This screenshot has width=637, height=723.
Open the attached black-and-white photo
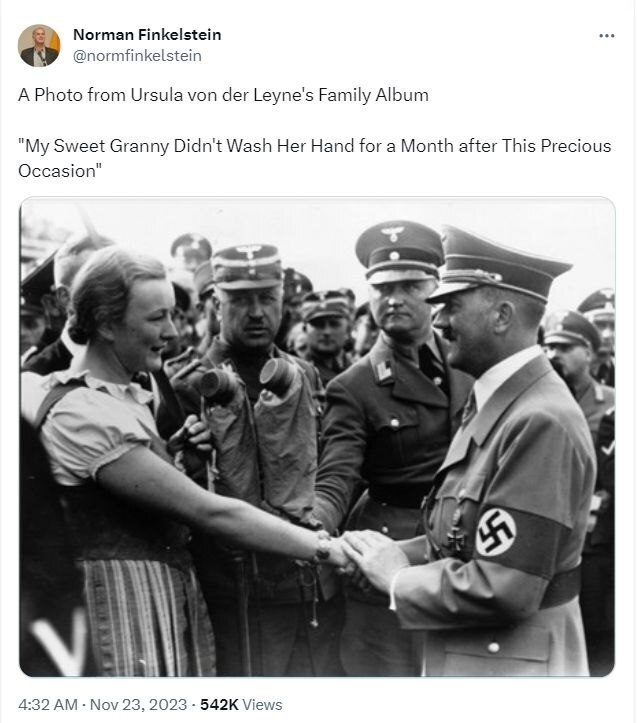point(317,437)
